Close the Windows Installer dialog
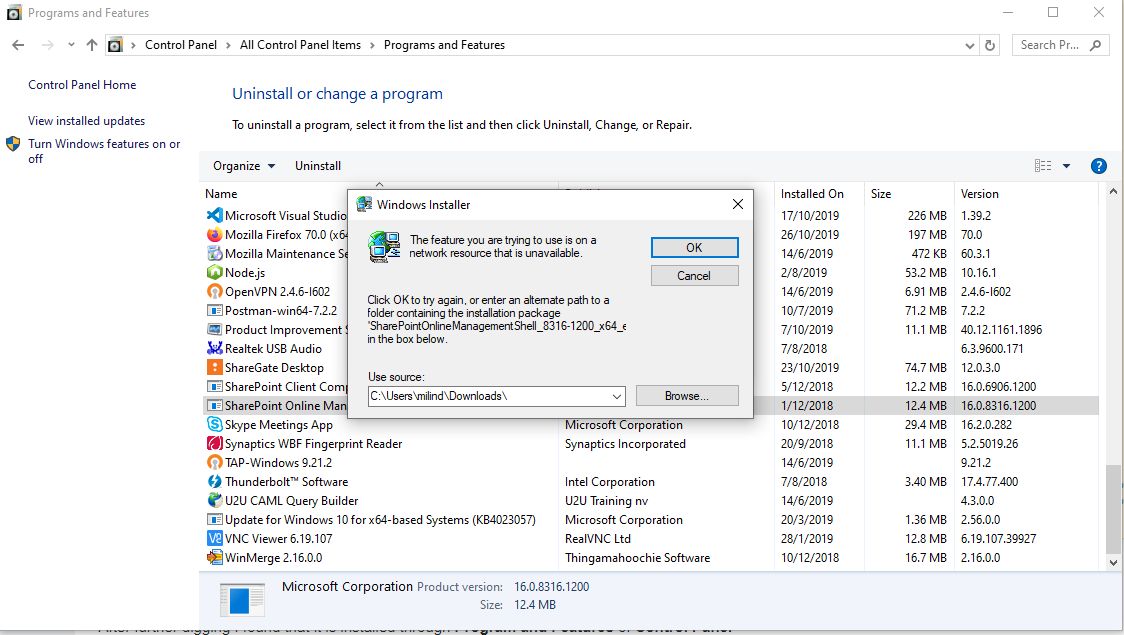Viewport: 1124px width, 635px height. pos(738,204)
